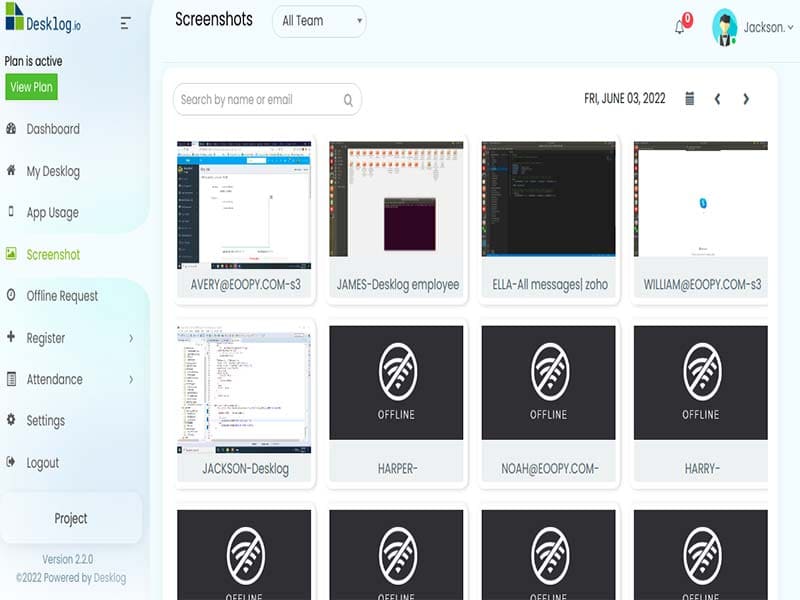Go to previous day arrow

pos(717,99)
